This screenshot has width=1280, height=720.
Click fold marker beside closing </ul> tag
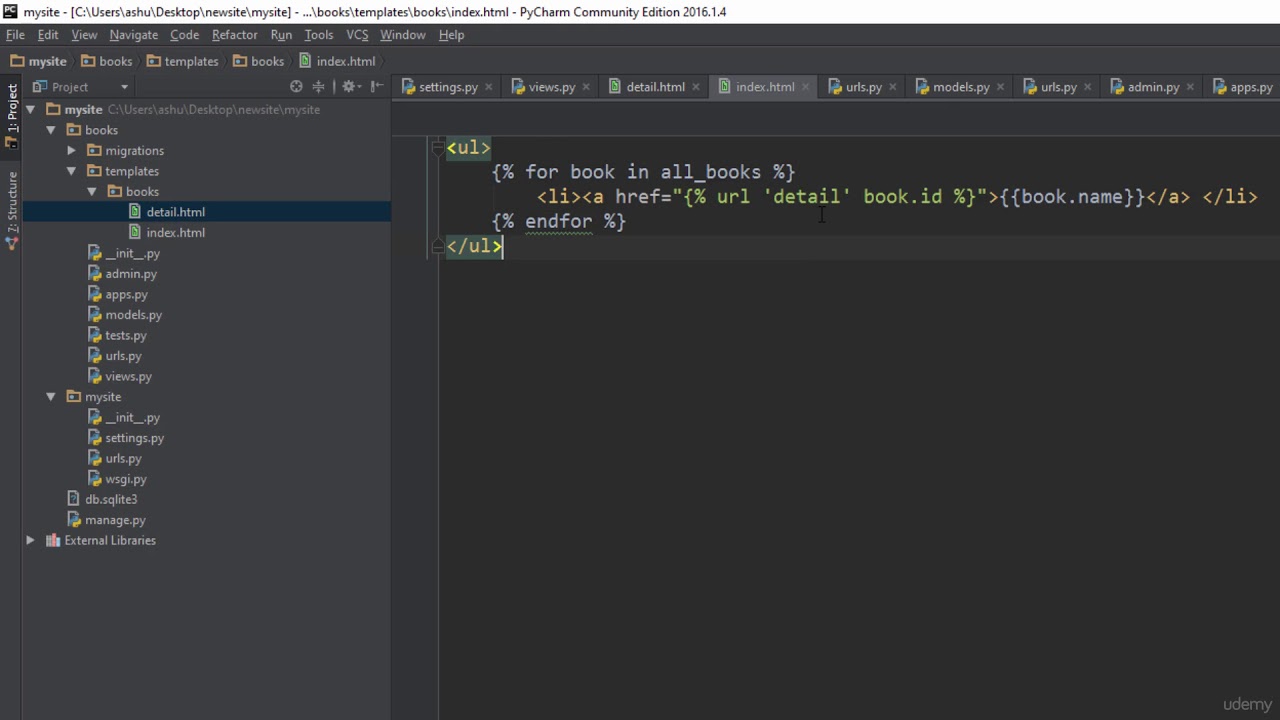pos(437,246)
